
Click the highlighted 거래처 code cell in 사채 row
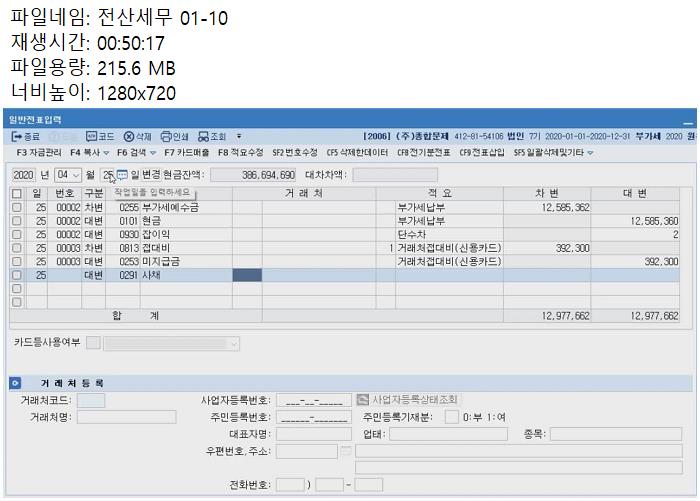tap(247, 275)
